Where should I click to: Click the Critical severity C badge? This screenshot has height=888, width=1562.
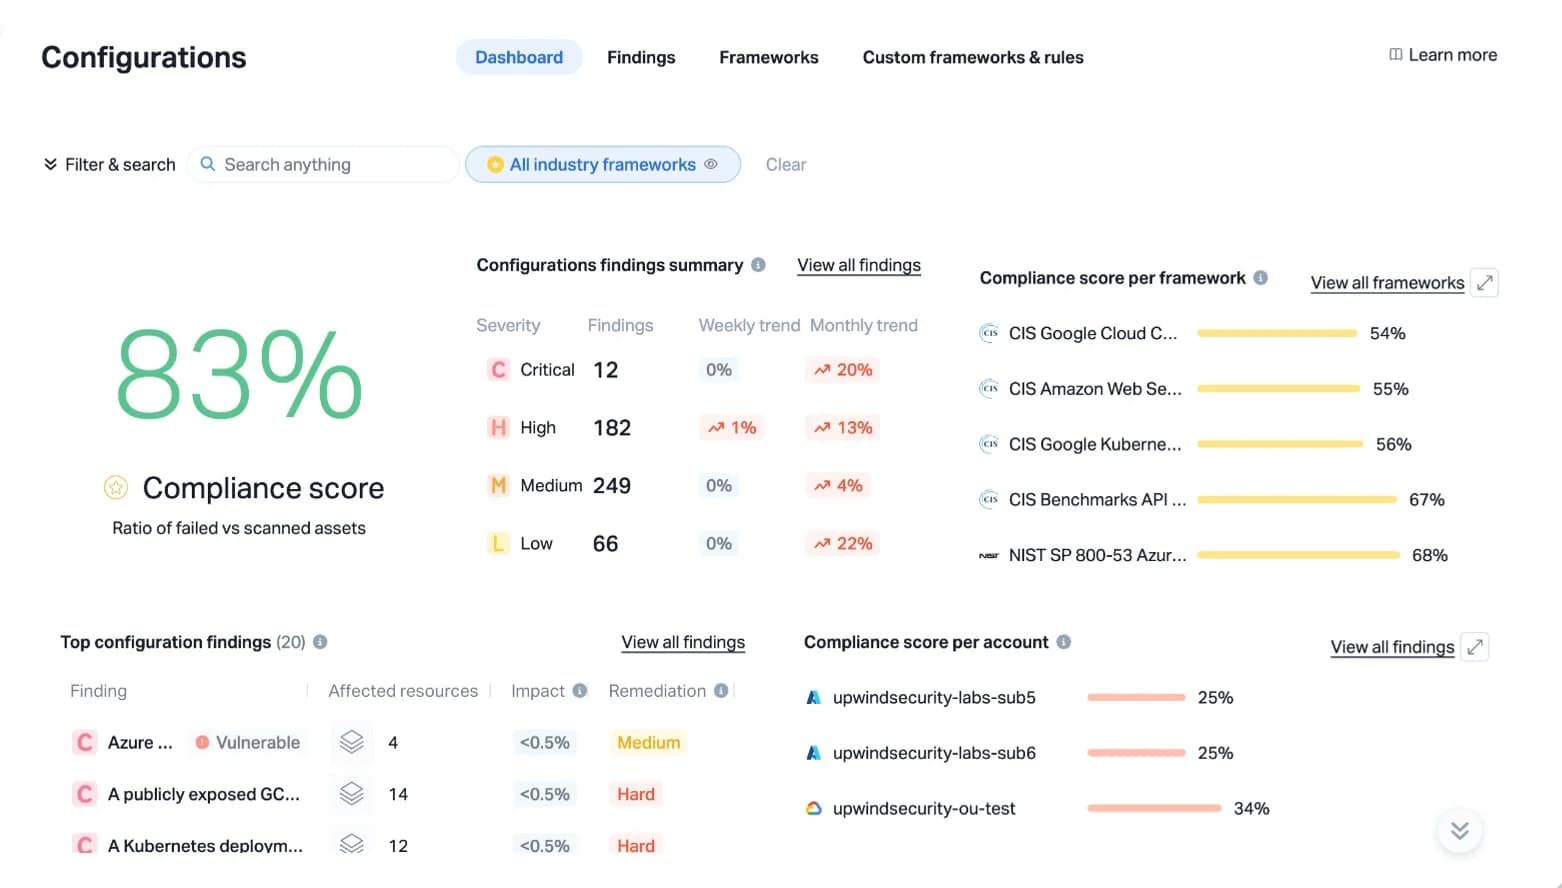498,370
